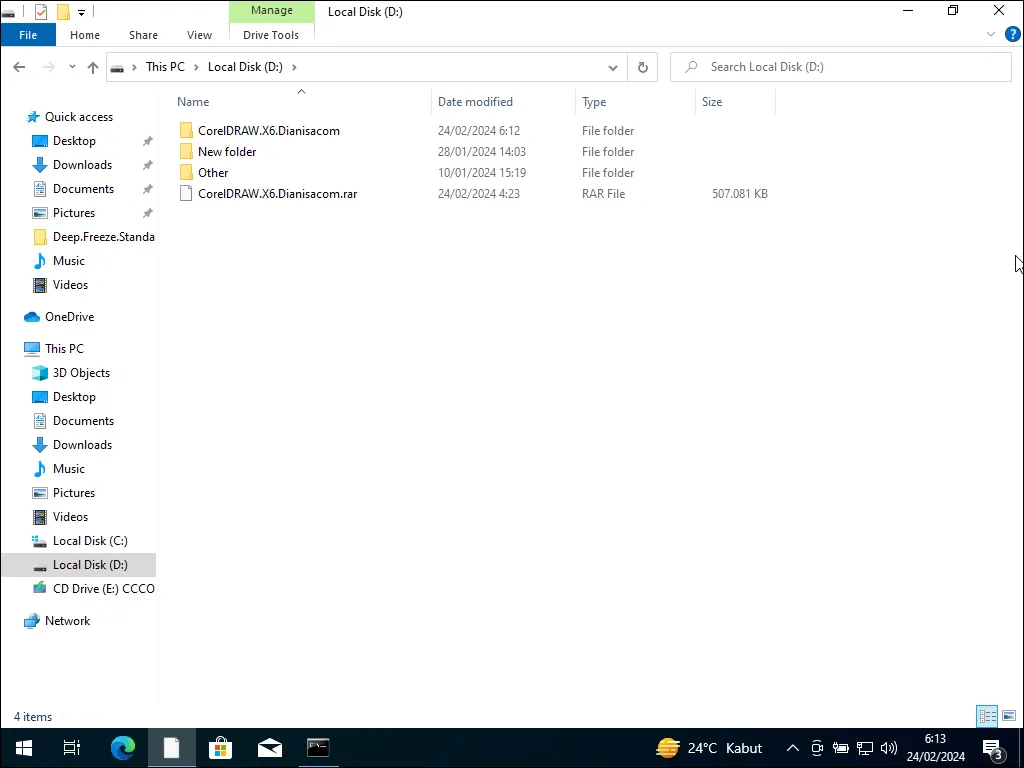Screen dimensions: 1024x768
Task: Go up one level with the Up arrow
Action: [x=92, y=67]
